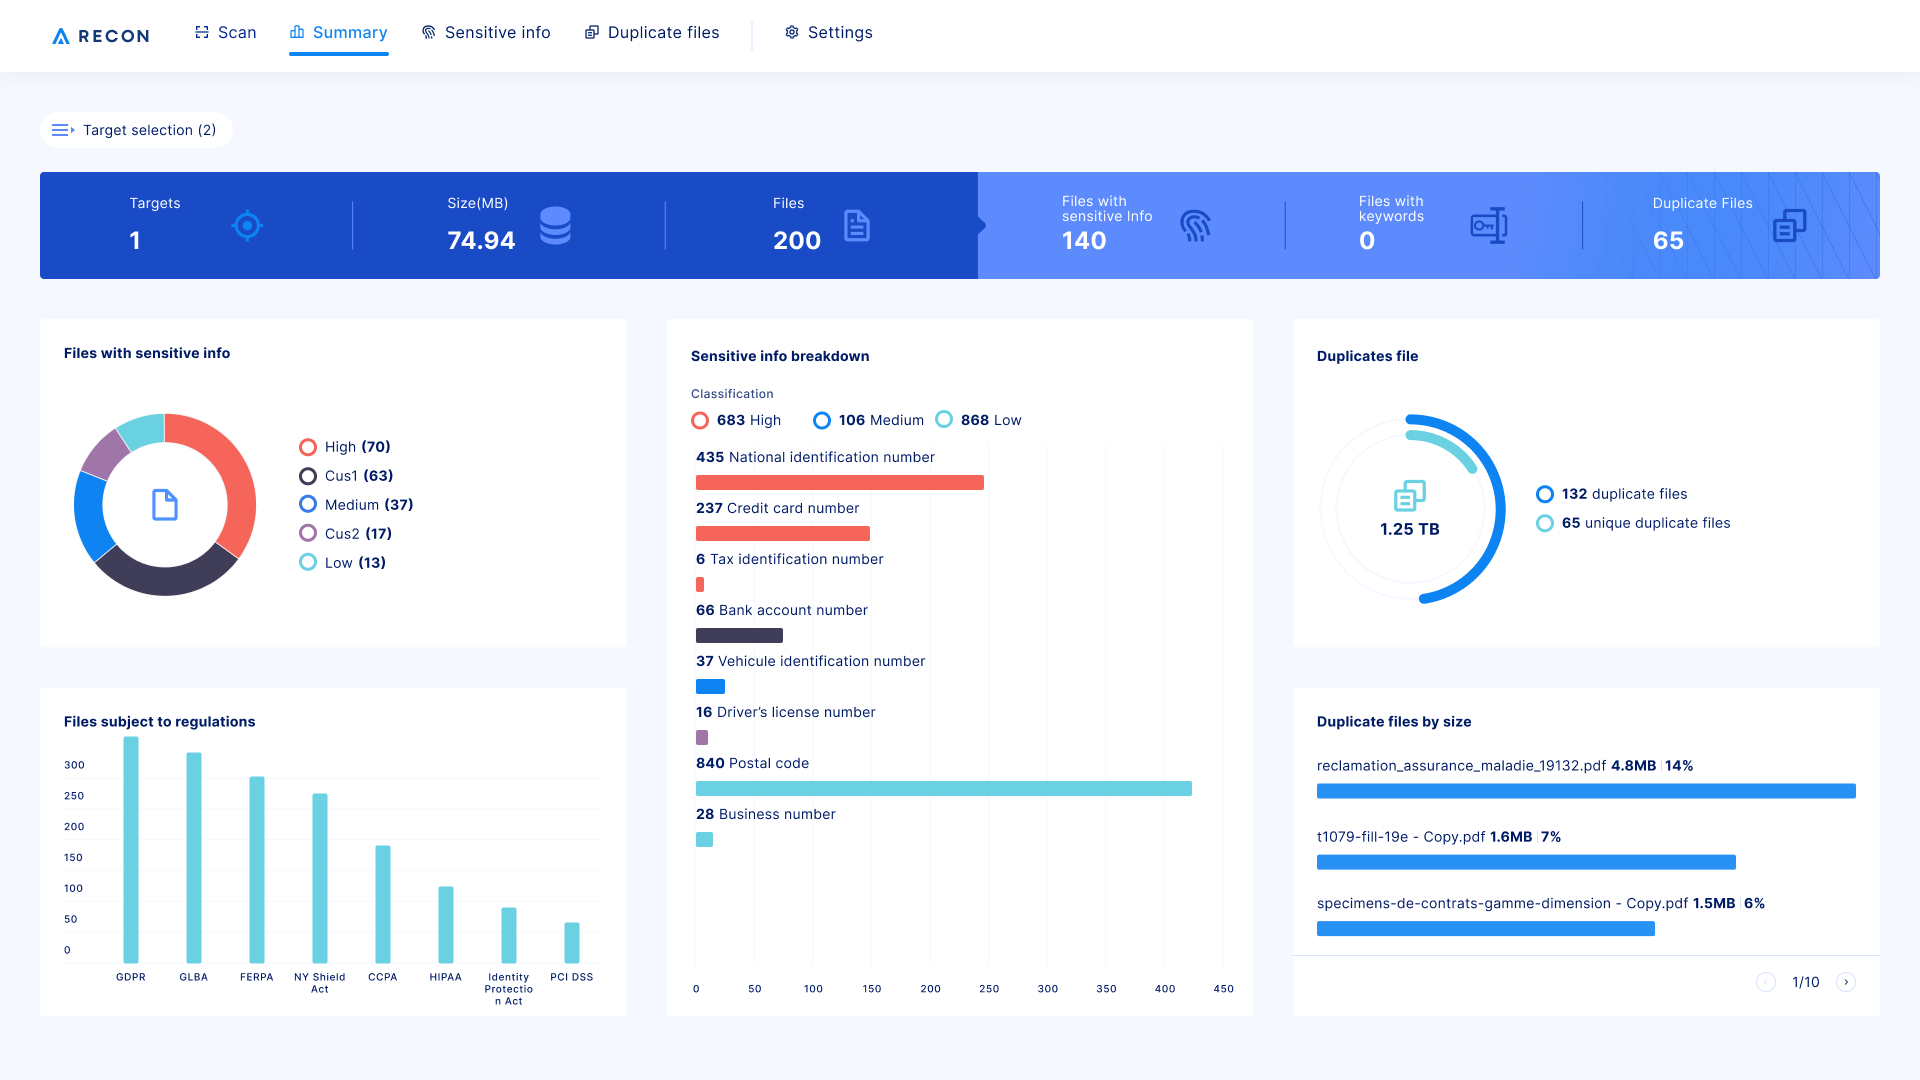1920x1080 pixels.
Task: Toggle the High classification legend circle
Action: click(700, 420)
